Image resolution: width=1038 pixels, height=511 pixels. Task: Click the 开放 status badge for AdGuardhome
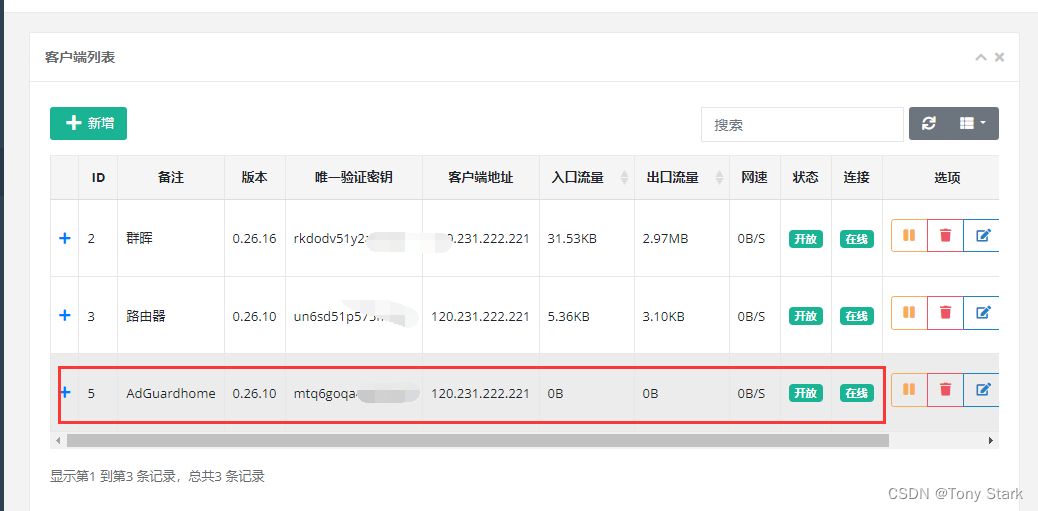click(x=806, y=393)
